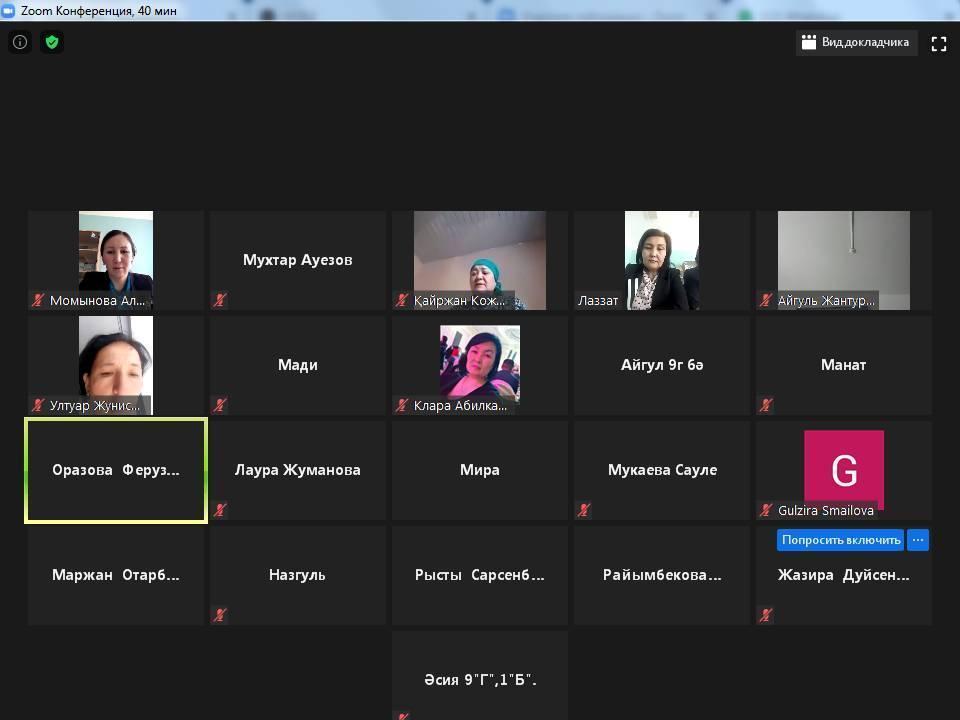
Task: Select the Мукаева Сауле name
Action: point(662,470)
